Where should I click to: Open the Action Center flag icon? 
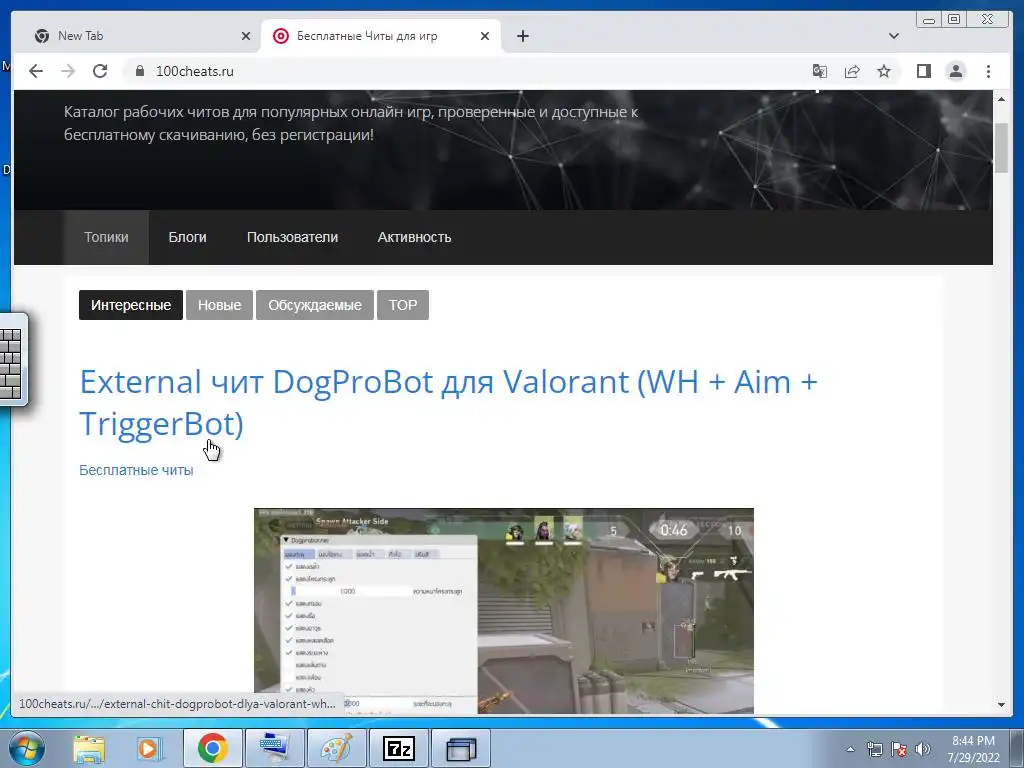click(899, 749)
